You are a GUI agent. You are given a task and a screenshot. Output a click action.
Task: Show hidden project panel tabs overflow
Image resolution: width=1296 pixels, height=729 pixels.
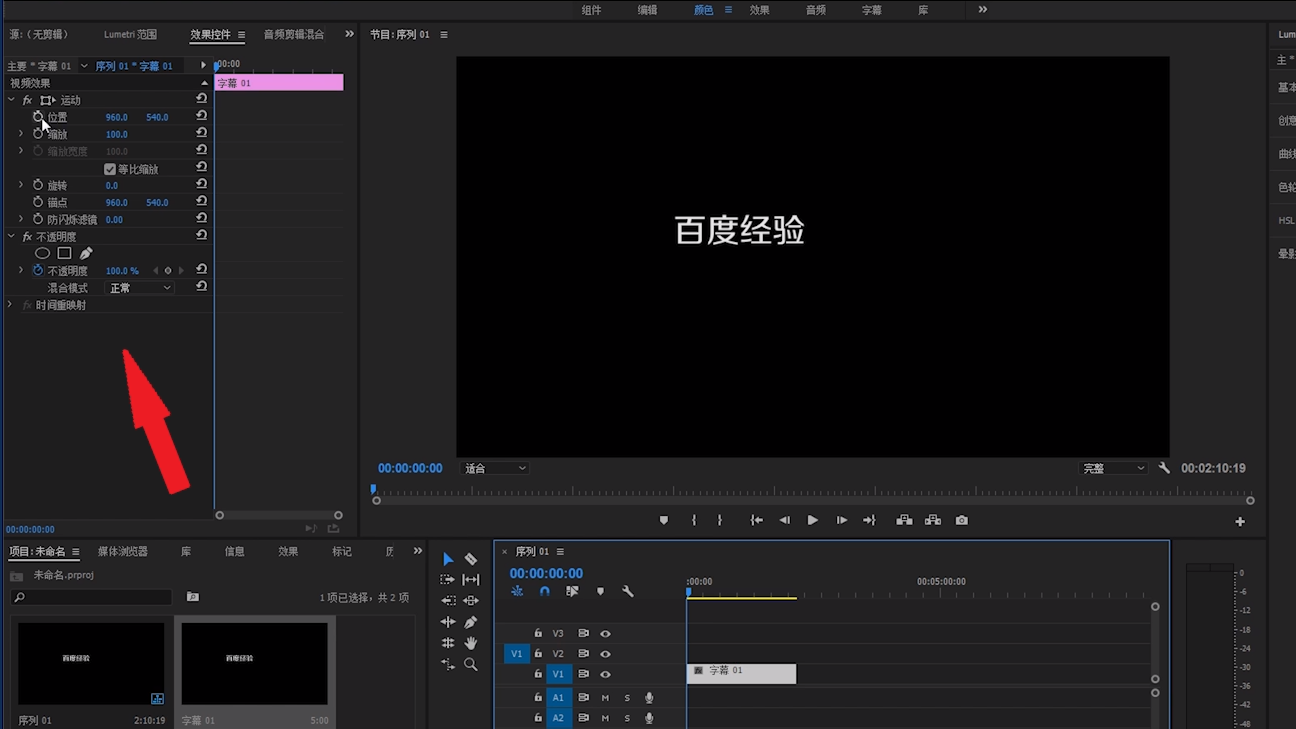coord(418,551)
